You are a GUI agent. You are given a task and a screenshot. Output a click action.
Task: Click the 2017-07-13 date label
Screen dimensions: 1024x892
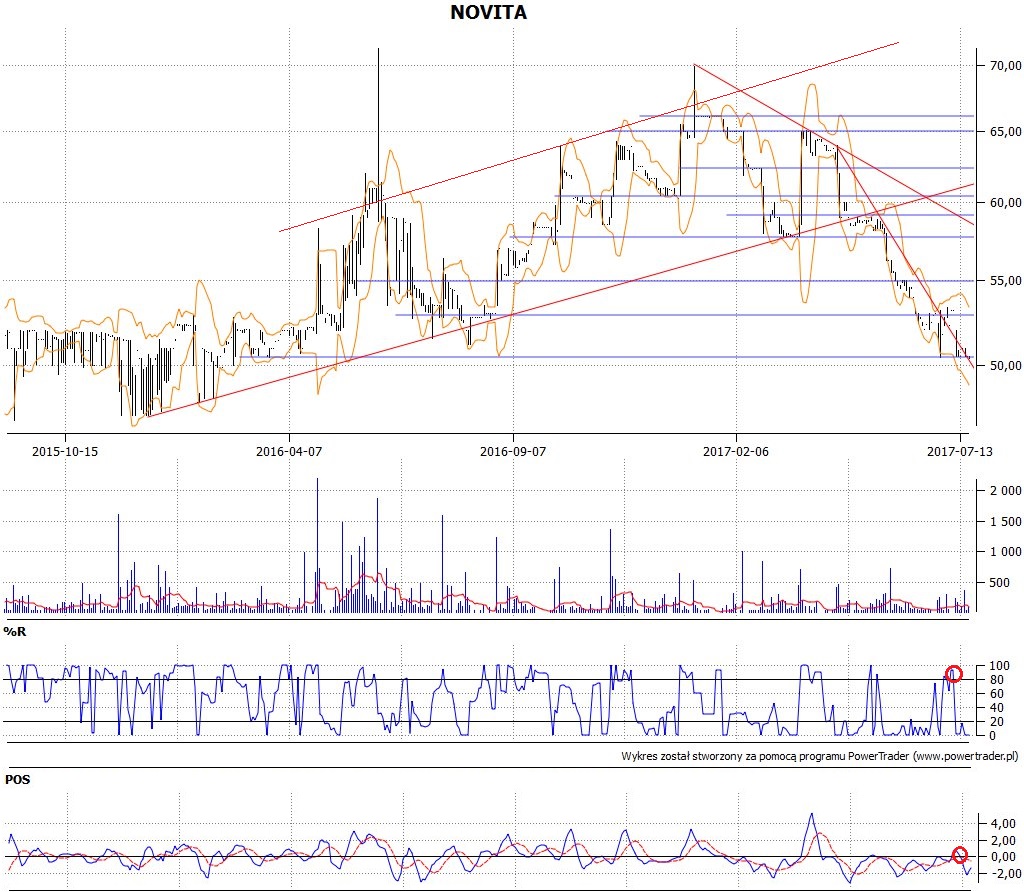coord(959,451)
